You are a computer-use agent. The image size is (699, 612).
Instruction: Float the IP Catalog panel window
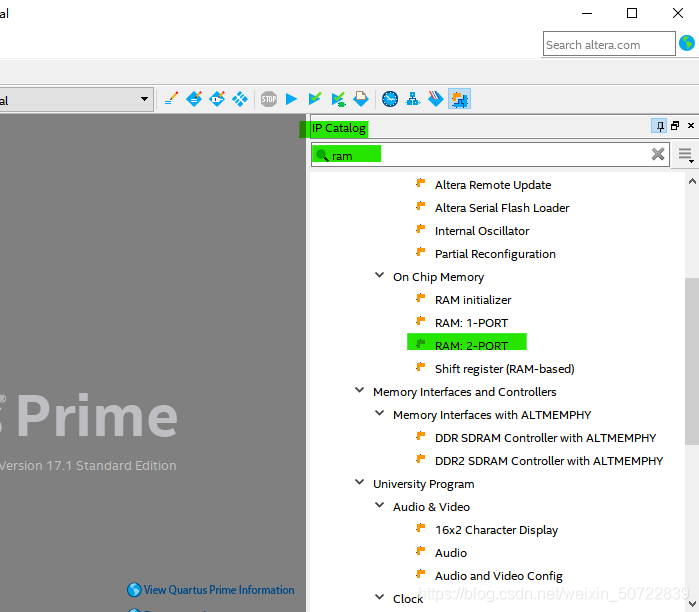675,126
